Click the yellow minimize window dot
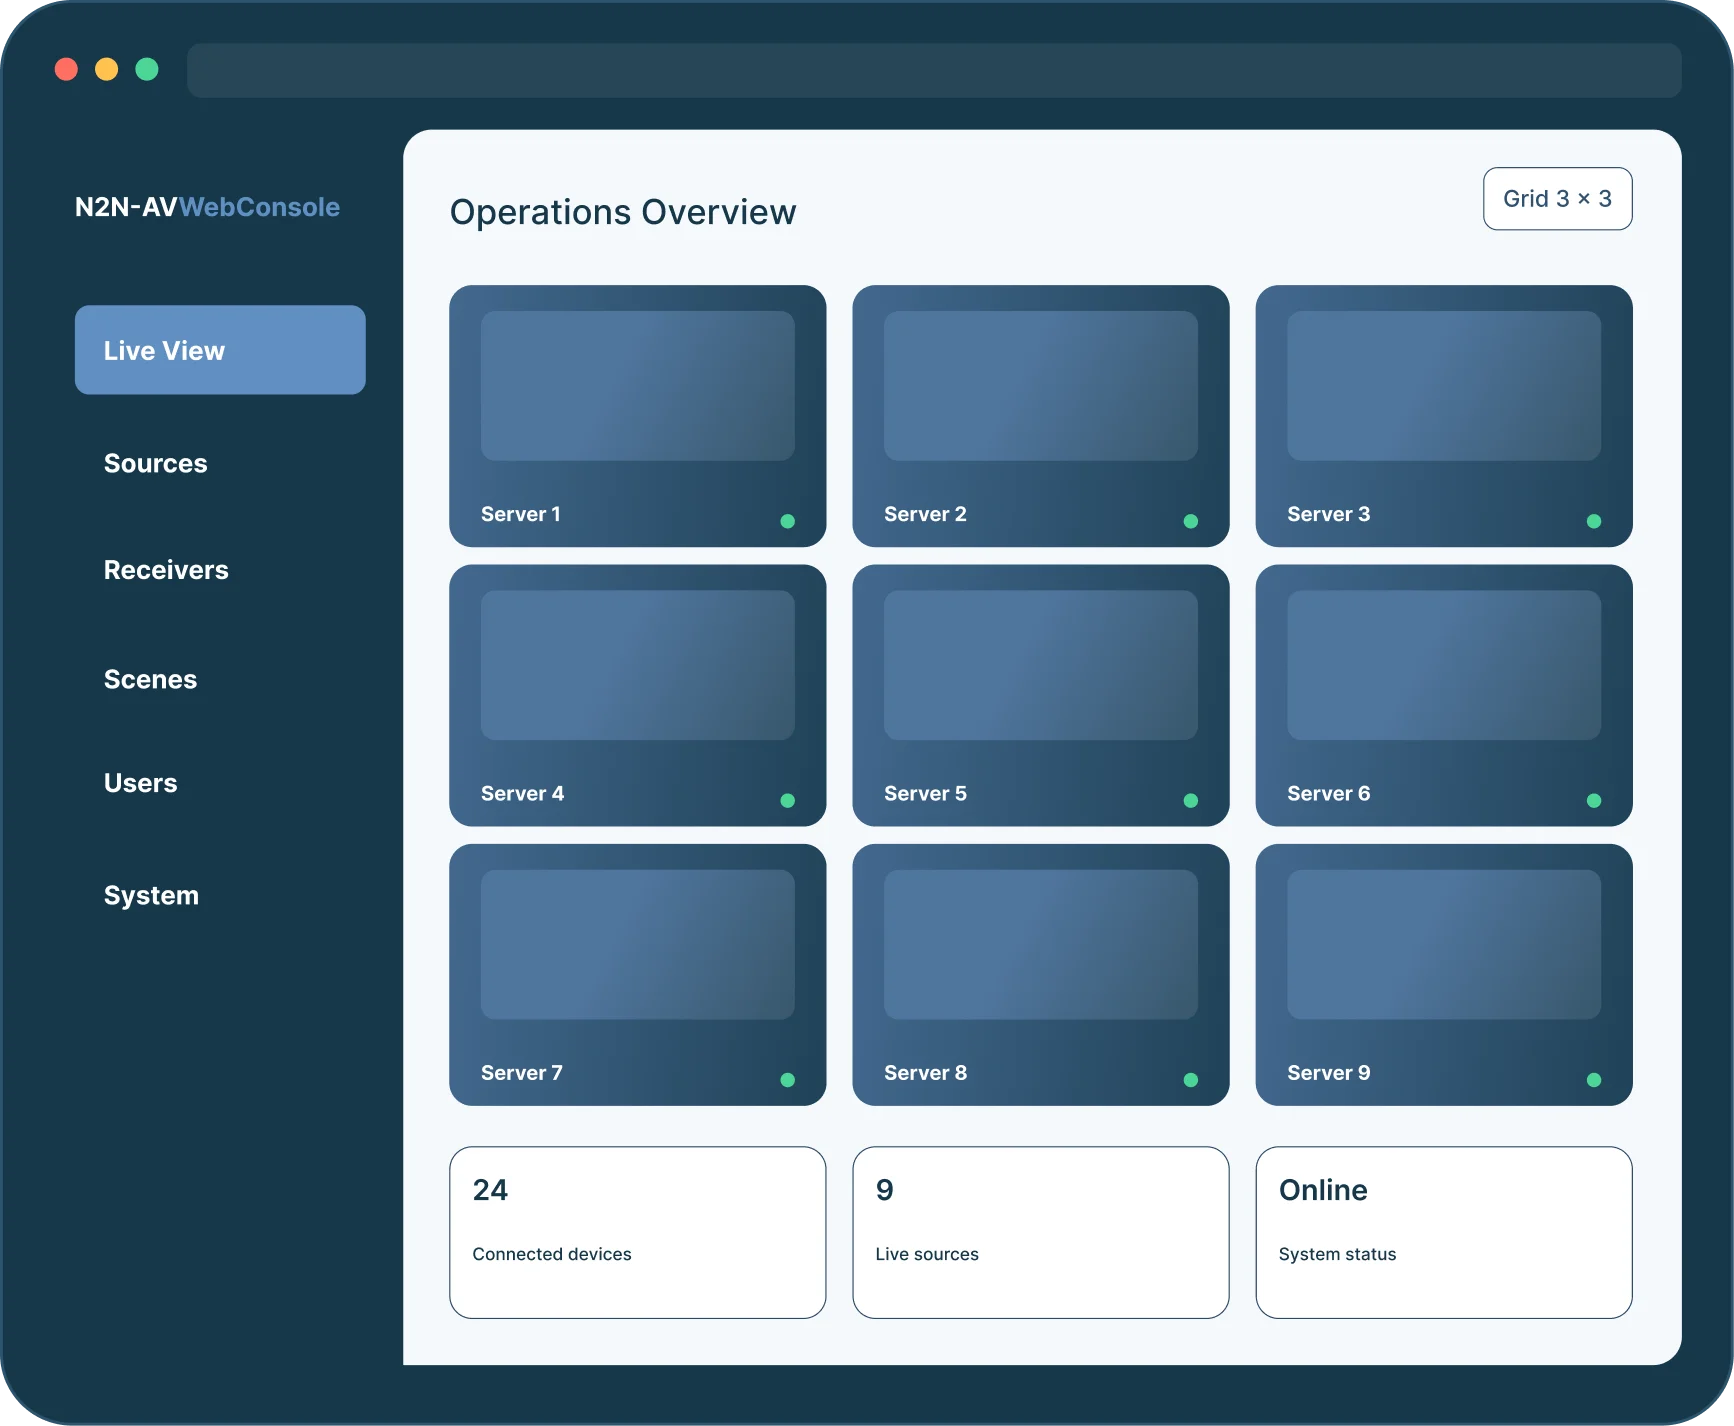Image resolution: width=1734 pixels, height=1426 pixels. [x=107, y=69]
